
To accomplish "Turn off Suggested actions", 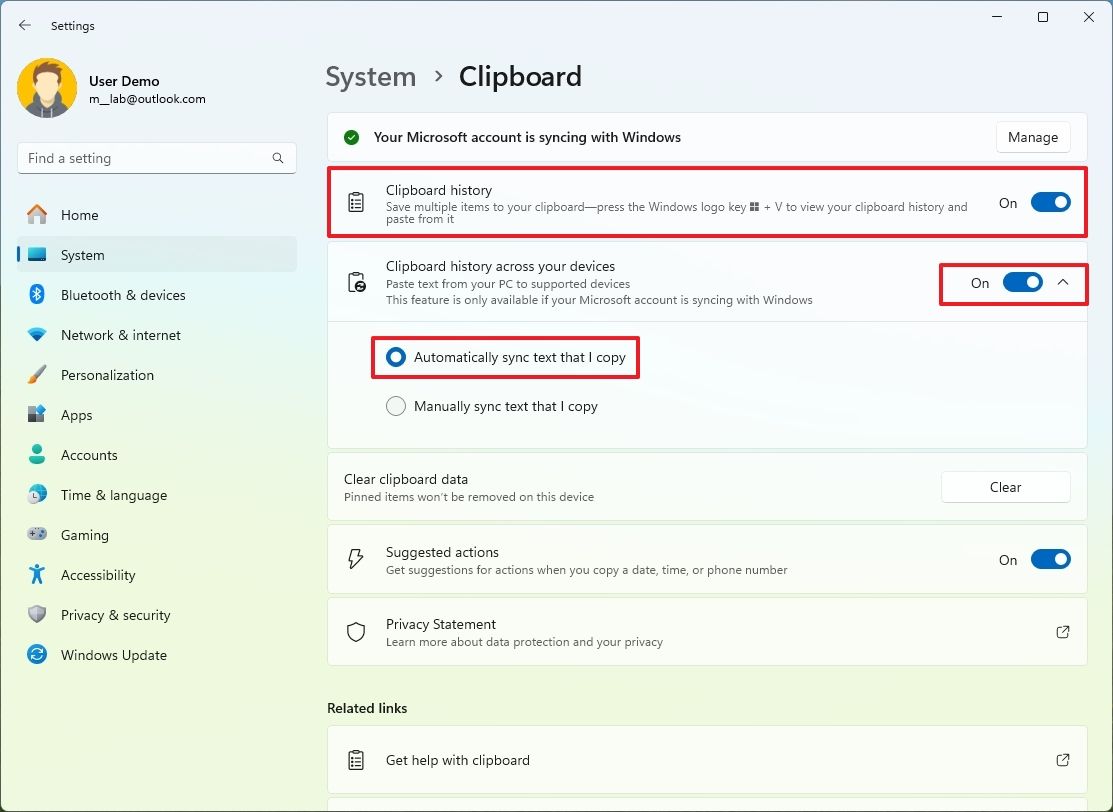I will 1050,559.
